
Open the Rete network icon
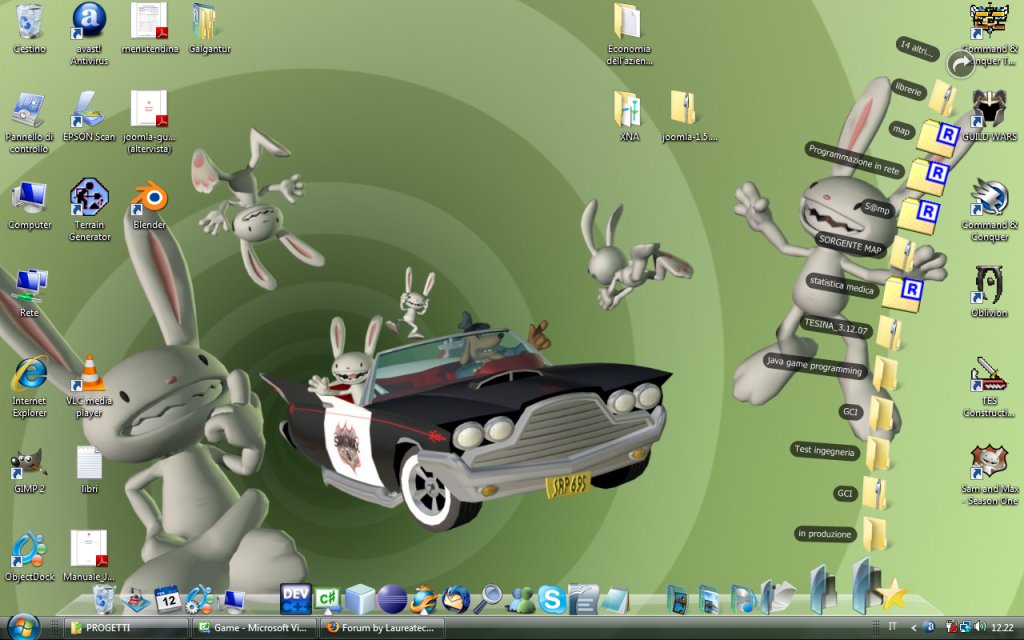tap(29, 293)
